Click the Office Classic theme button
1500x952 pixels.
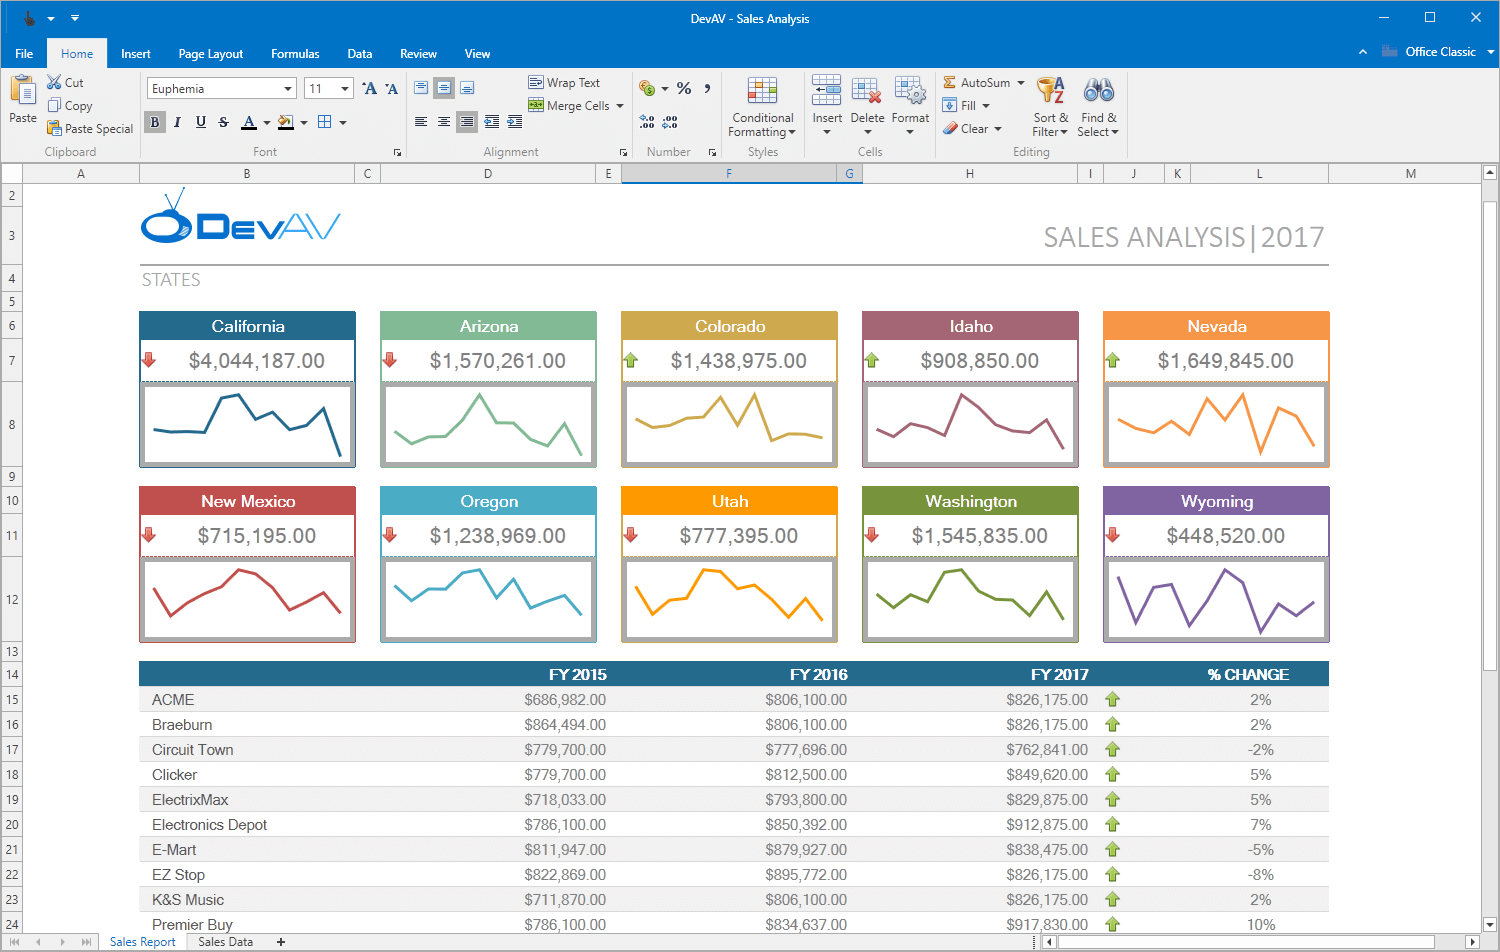1439,52
